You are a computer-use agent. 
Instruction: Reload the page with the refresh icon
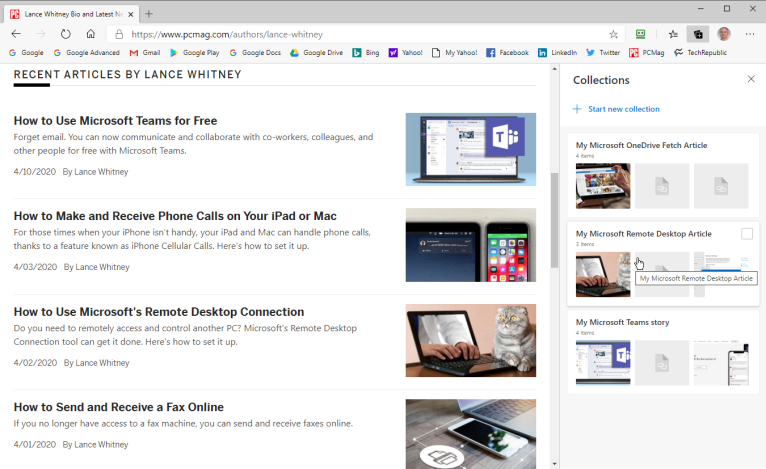tap(65, 34)
